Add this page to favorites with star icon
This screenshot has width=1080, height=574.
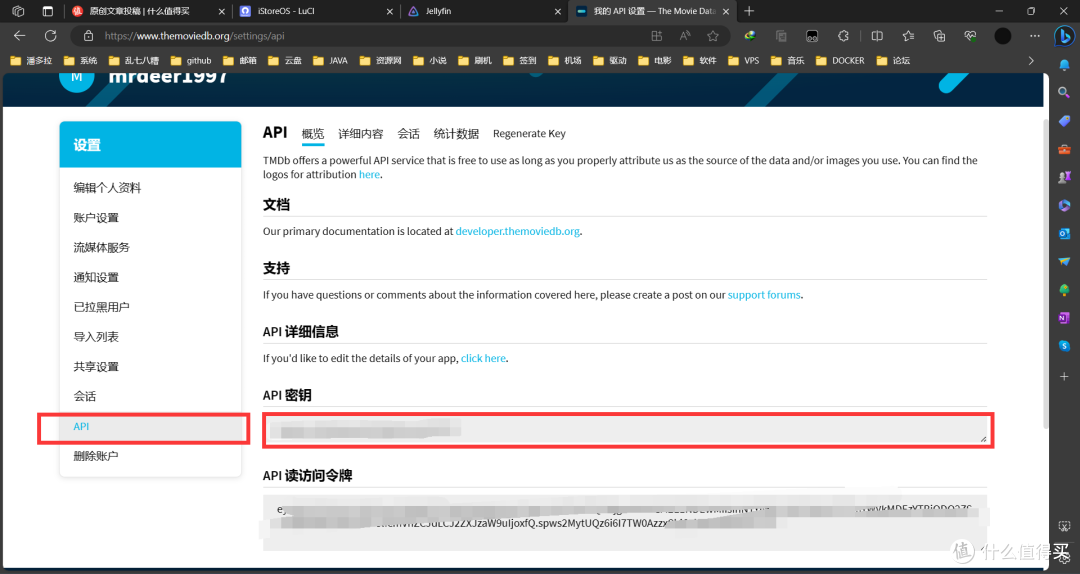tap(713, 36)
